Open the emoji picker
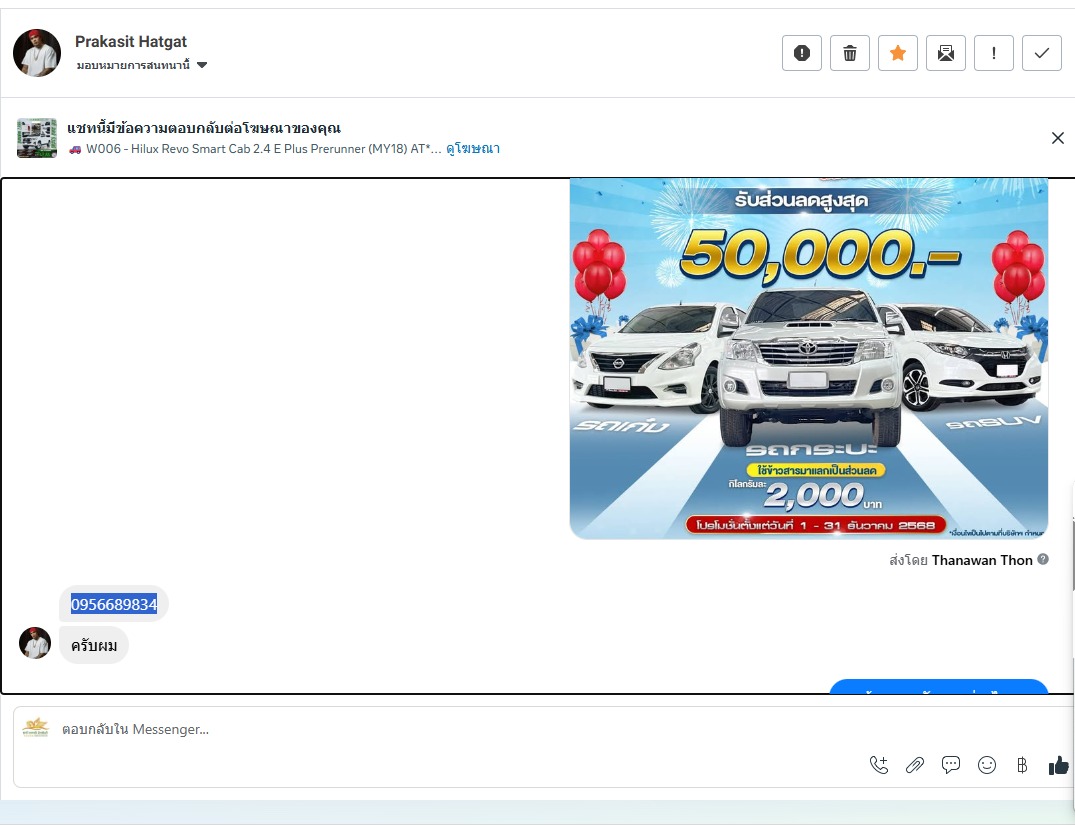This screenshot has width=1075, height=825. pyautogui.click(x=987, y=765)
